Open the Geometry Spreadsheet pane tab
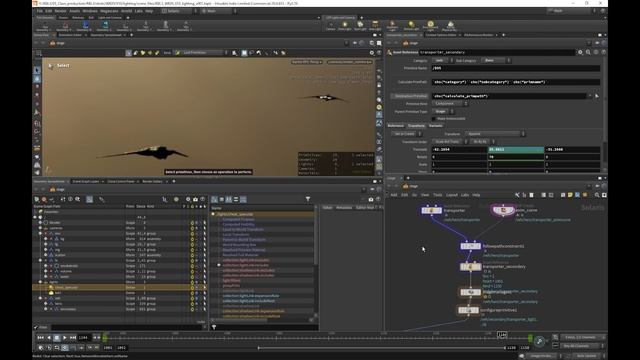This screenshot has width=640, height=360. pos(106,35)
